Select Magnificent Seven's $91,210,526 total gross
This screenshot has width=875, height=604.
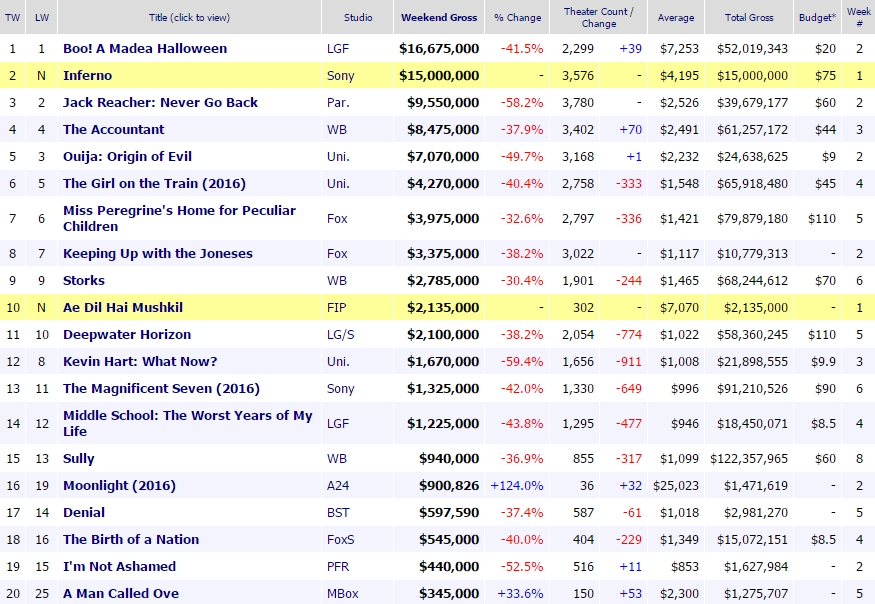pos(752,389)
